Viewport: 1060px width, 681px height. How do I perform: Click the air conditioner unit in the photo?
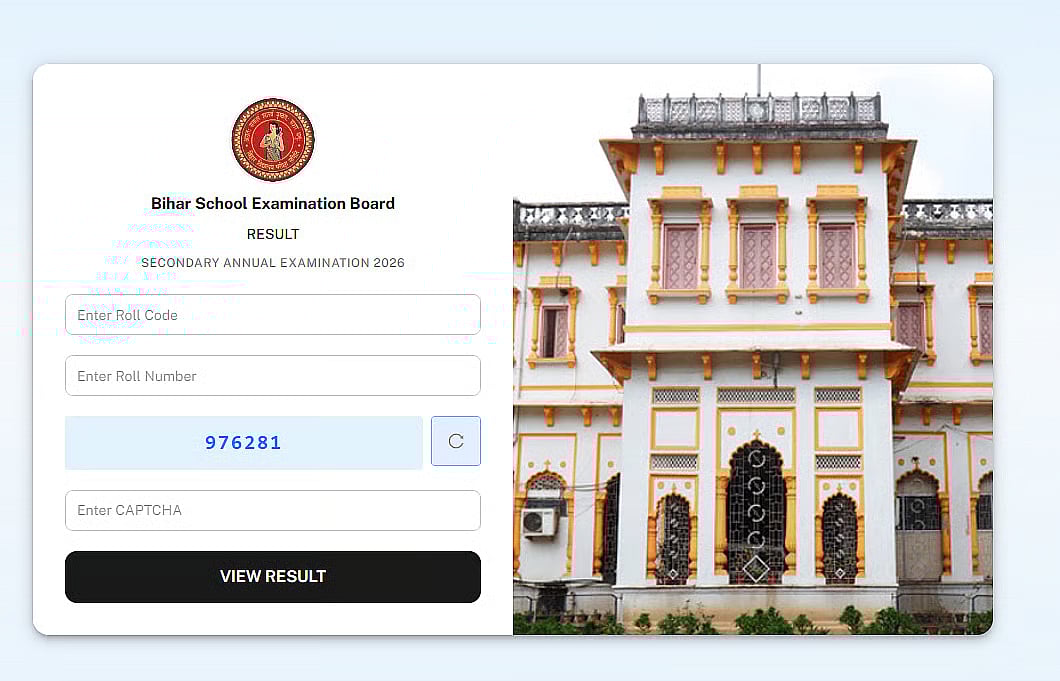pyautogui.click(x=539, y=522)
